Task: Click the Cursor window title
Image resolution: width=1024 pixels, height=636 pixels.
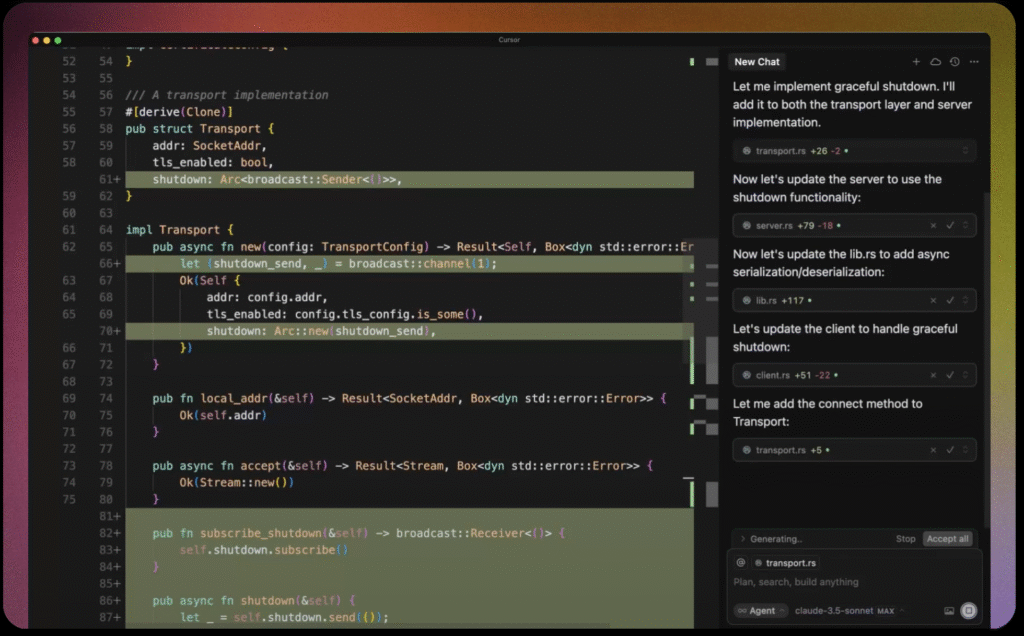Action: 509,40
